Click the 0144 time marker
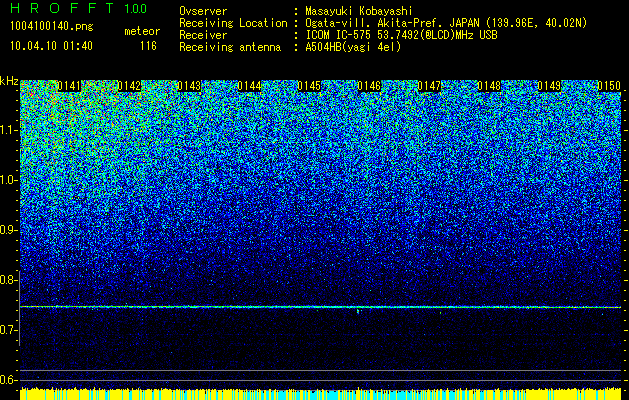Viewport: 629px width, 400px height. [x=249, y=86]
